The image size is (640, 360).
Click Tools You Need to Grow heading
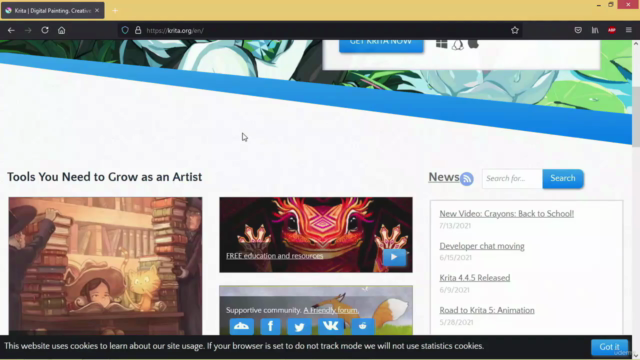(104, 177)
